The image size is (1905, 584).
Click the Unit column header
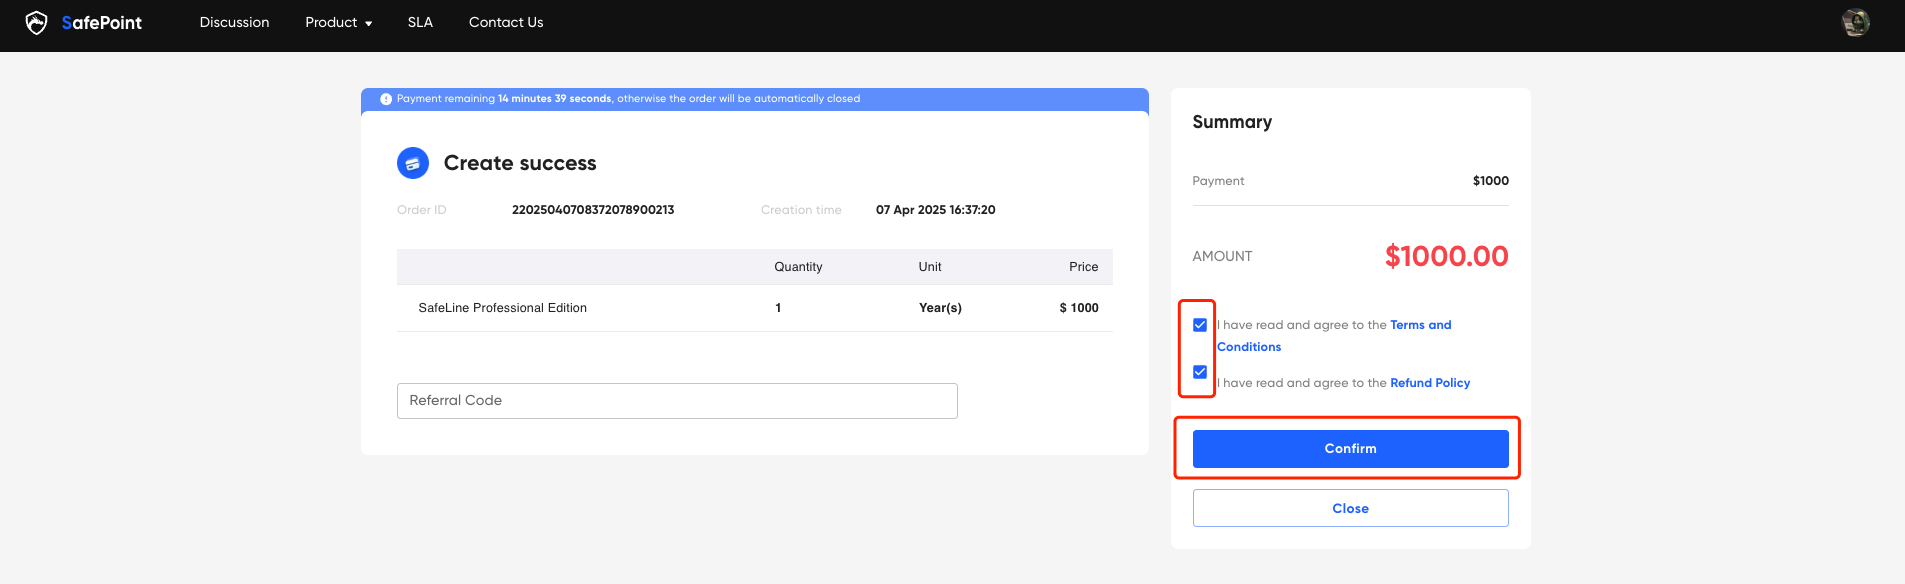930,267
